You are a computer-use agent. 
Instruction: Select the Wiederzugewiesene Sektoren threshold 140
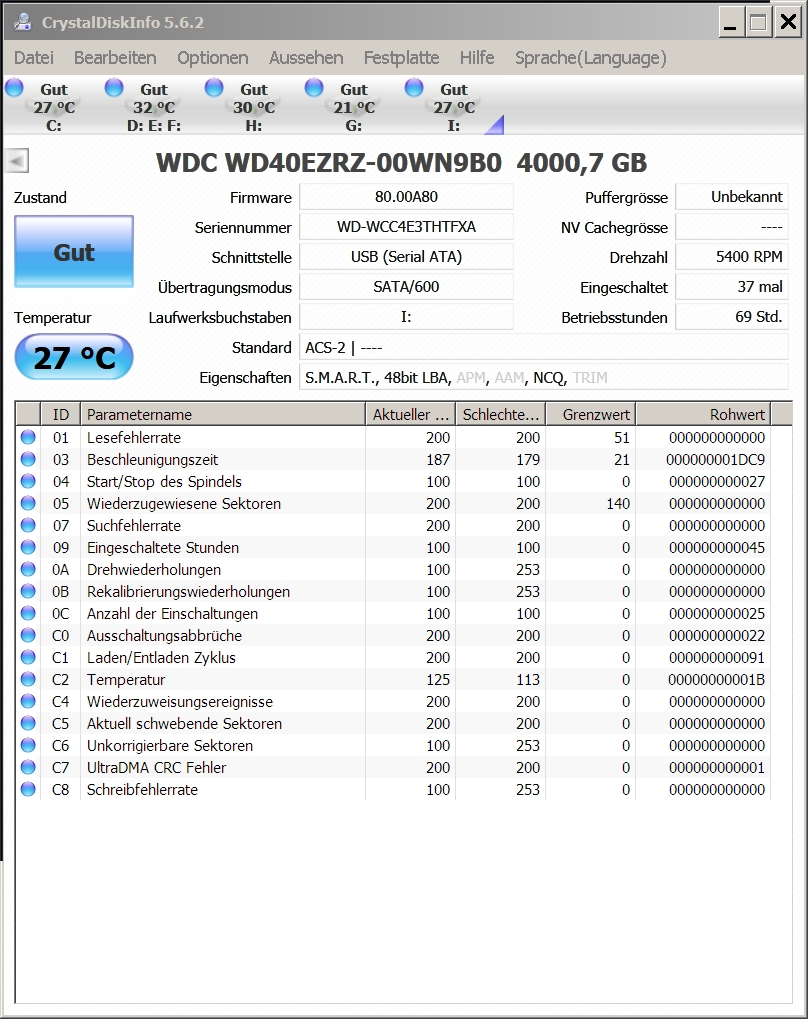coord(618,504)
